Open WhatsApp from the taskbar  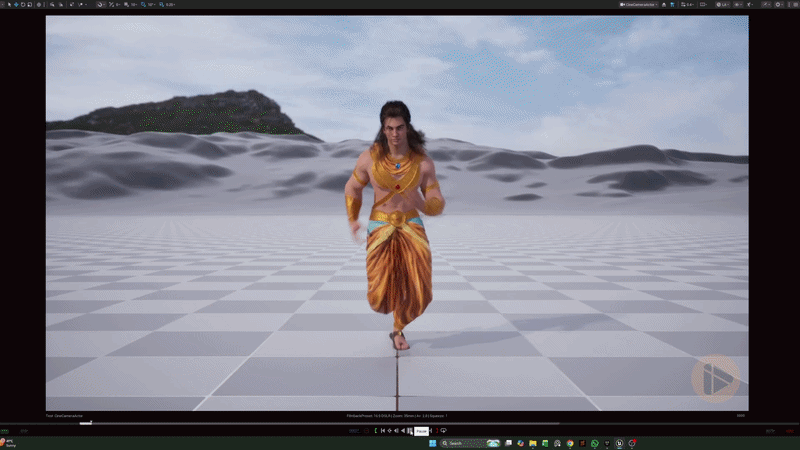coord(594,443)
